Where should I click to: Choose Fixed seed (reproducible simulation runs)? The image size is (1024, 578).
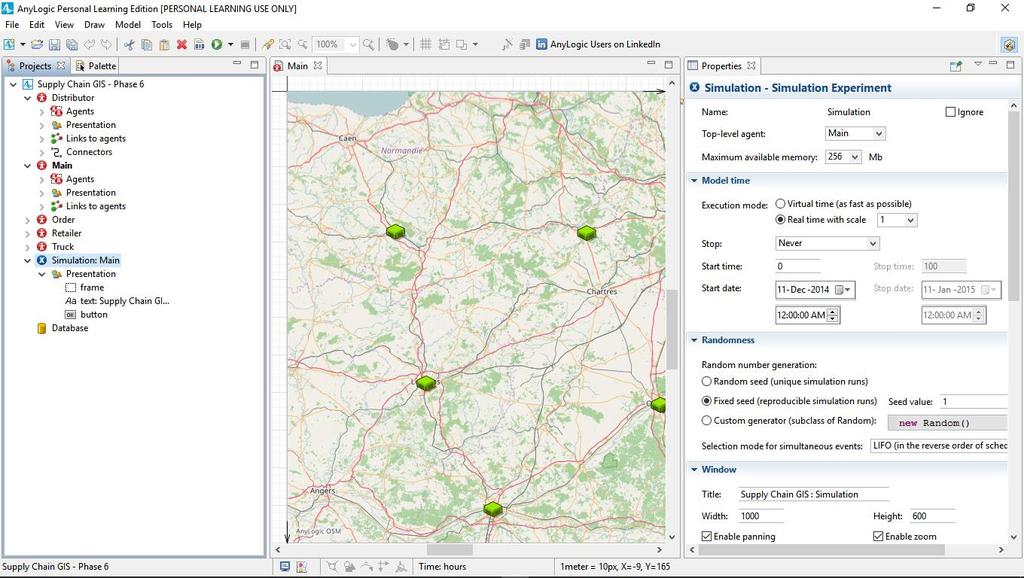tap(706, 401)
